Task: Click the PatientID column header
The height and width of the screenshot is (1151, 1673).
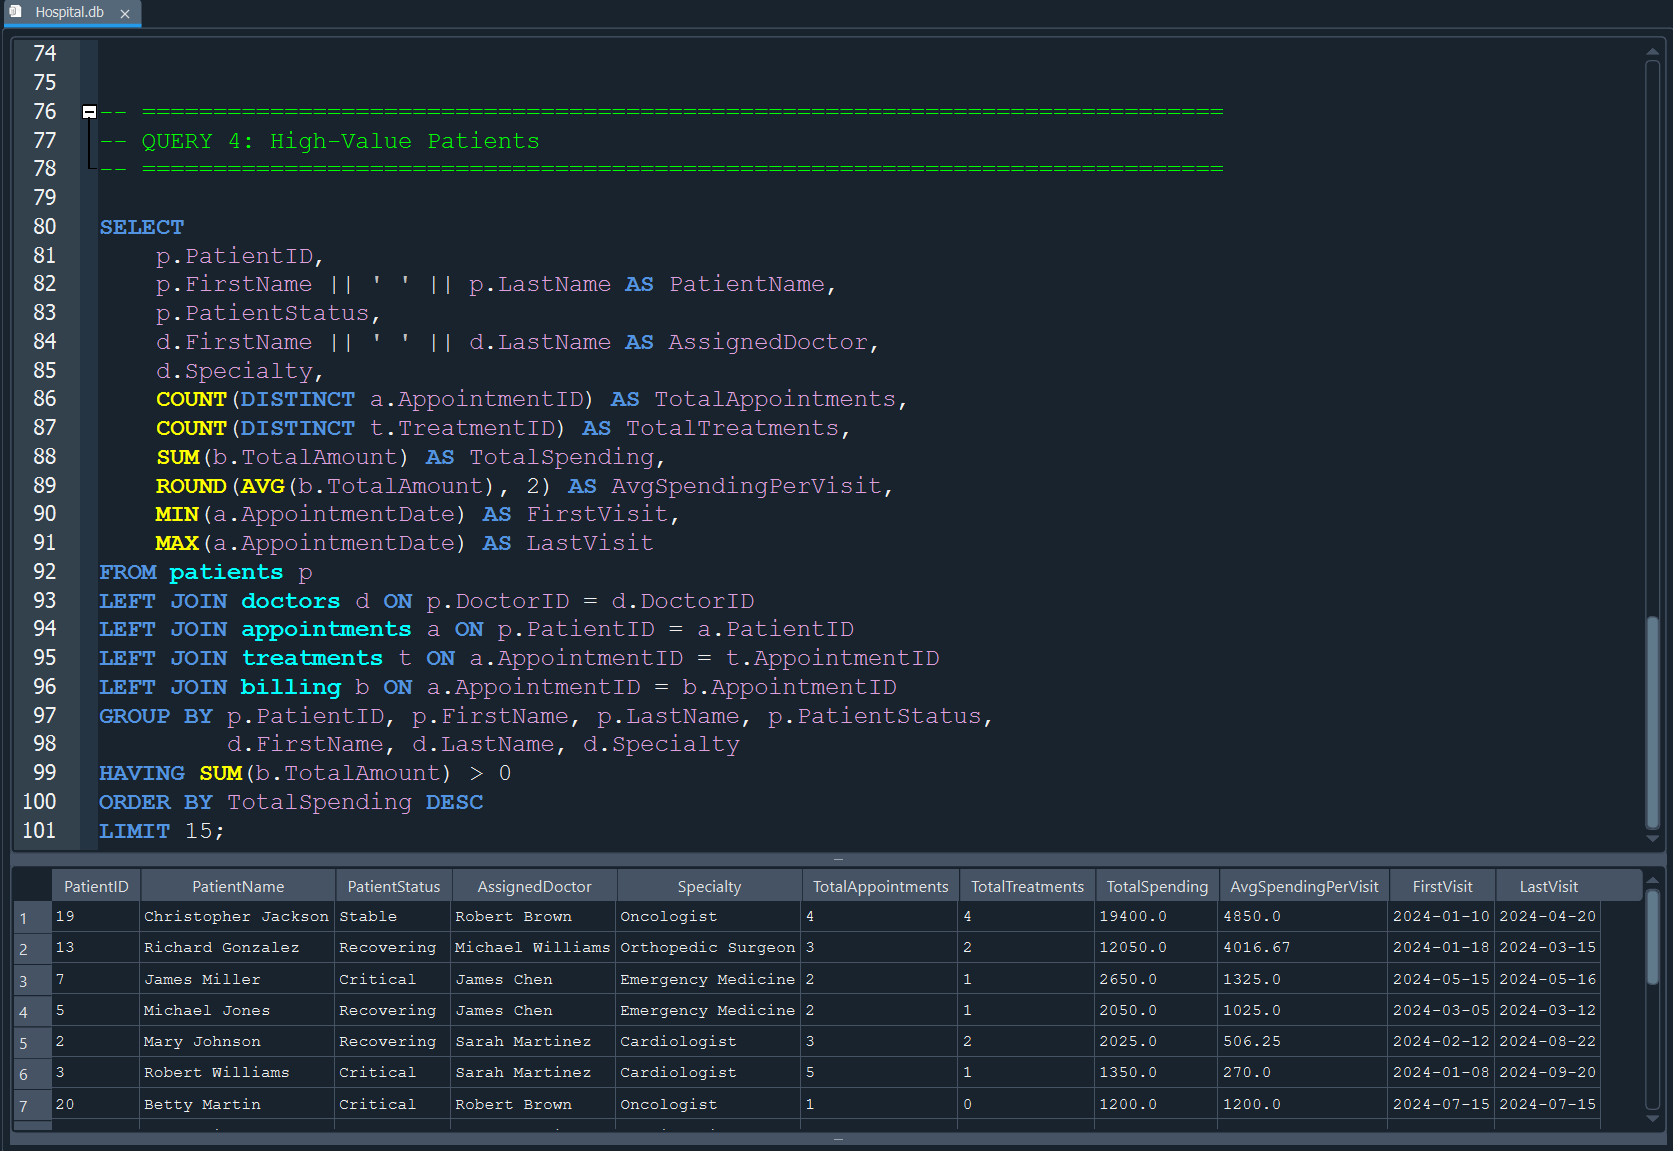Action: point(96,886)
